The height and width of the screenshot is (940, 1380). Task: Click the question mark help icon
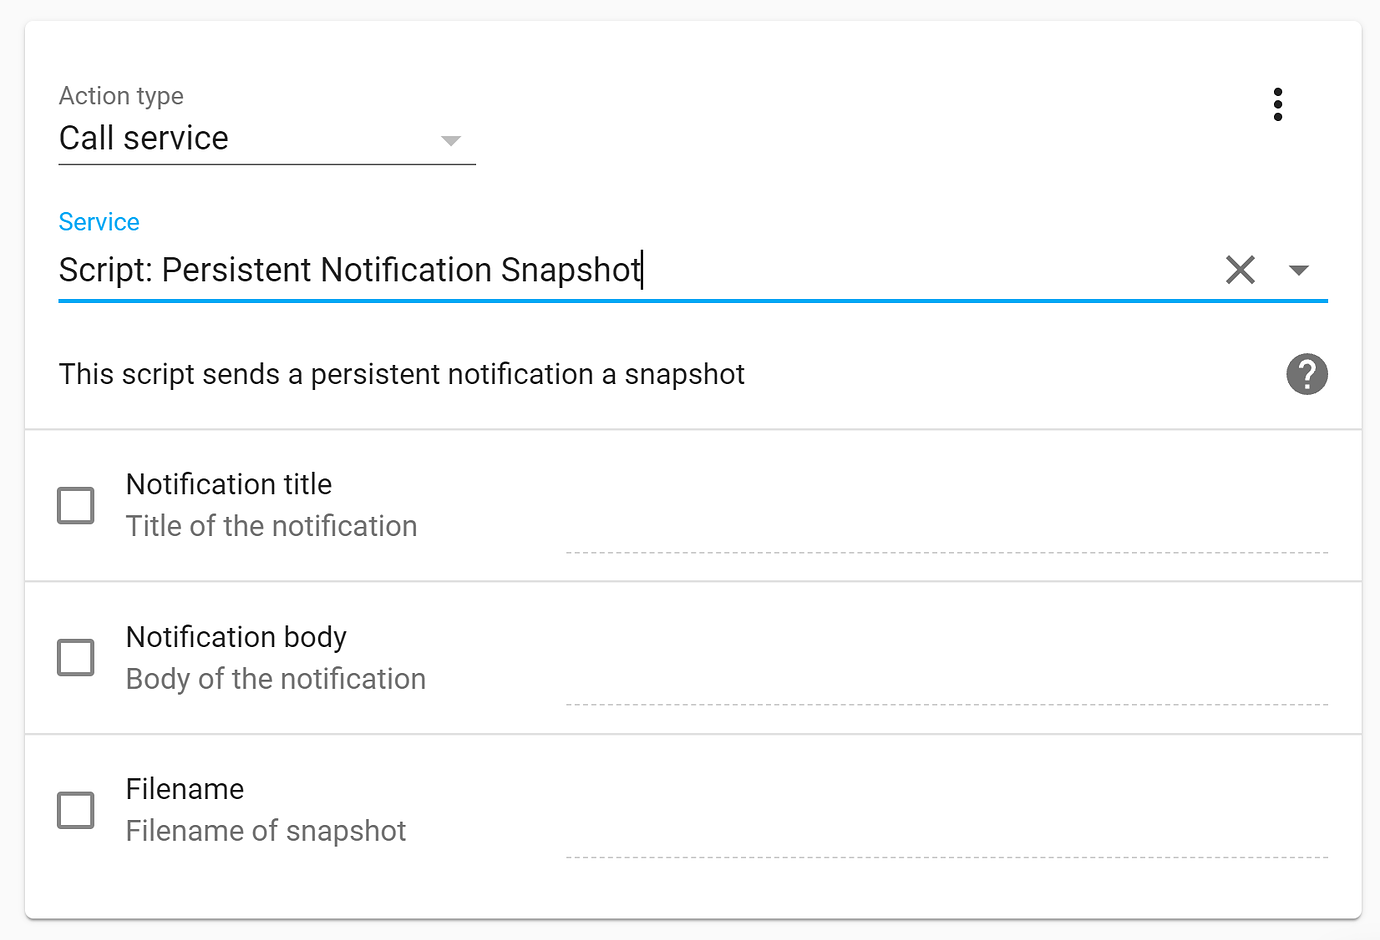(x=1307, y=374)
